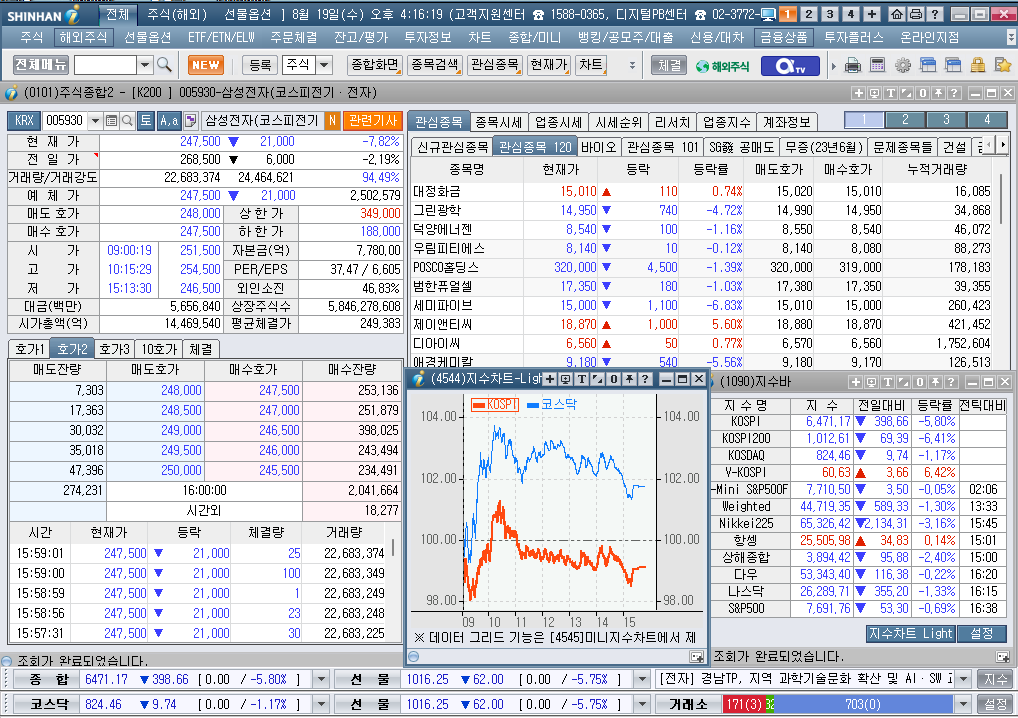The height and width of the screenshot is (718, 1018).
Task: Select watchlist page 3 button
Action: [x=946, y=119]
